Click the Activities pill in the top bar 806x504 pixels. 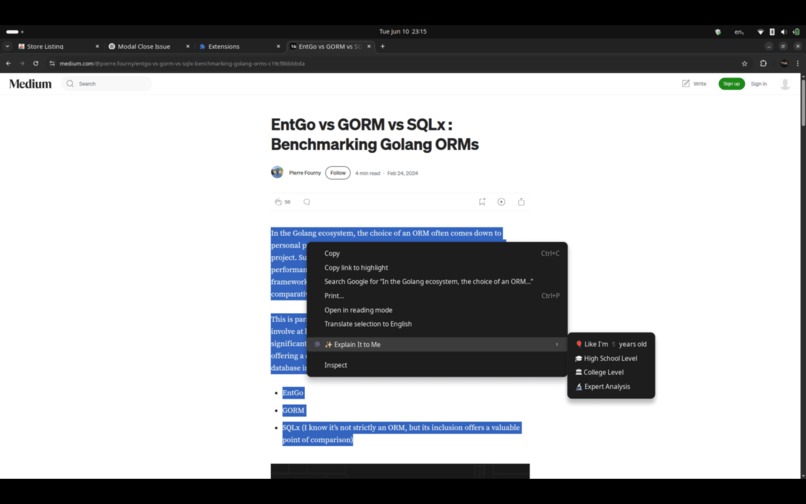(14, 32)
